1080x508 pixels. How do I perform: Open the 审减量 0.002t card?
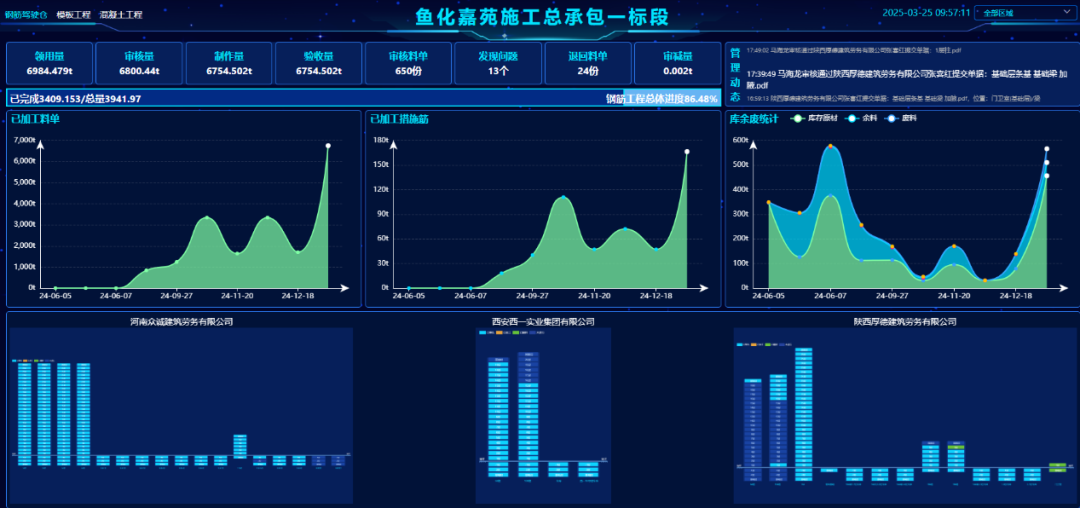[678, 63]
